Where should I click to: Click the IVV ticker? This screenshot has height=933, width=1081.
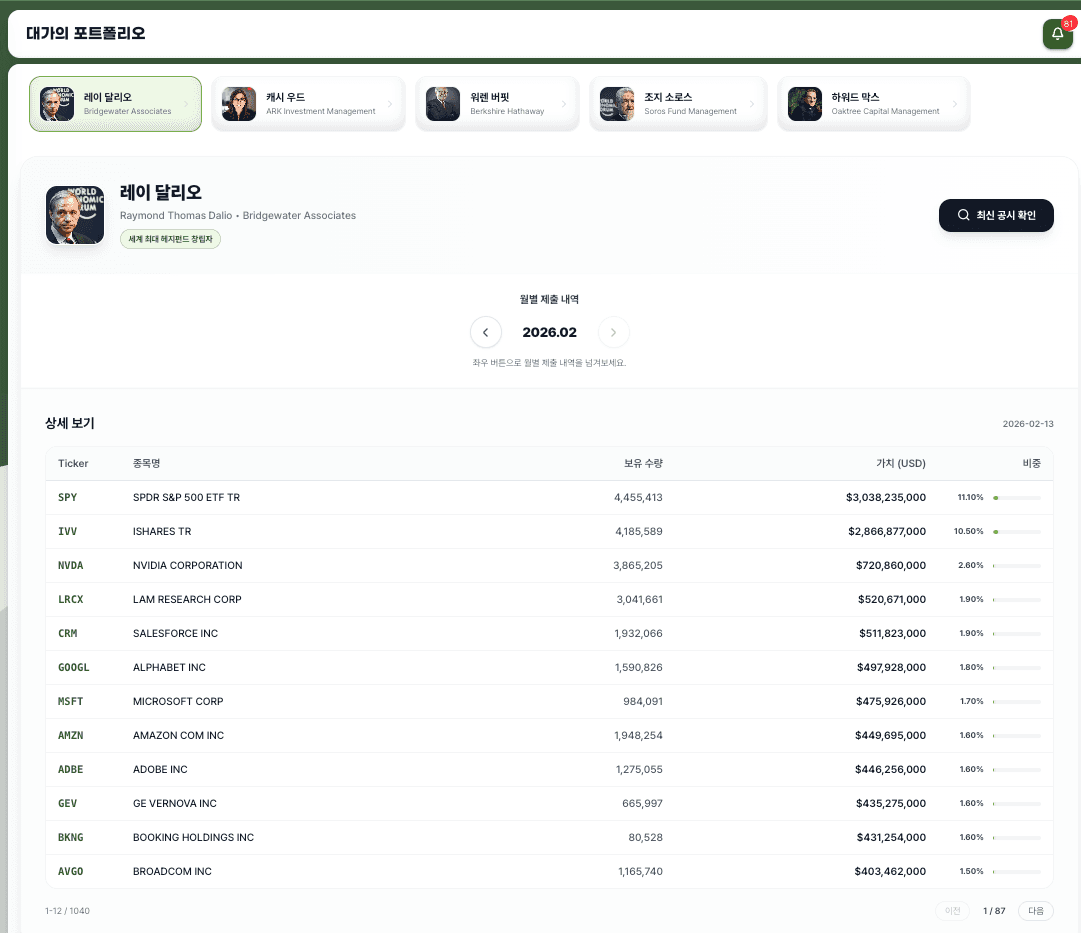68,532
